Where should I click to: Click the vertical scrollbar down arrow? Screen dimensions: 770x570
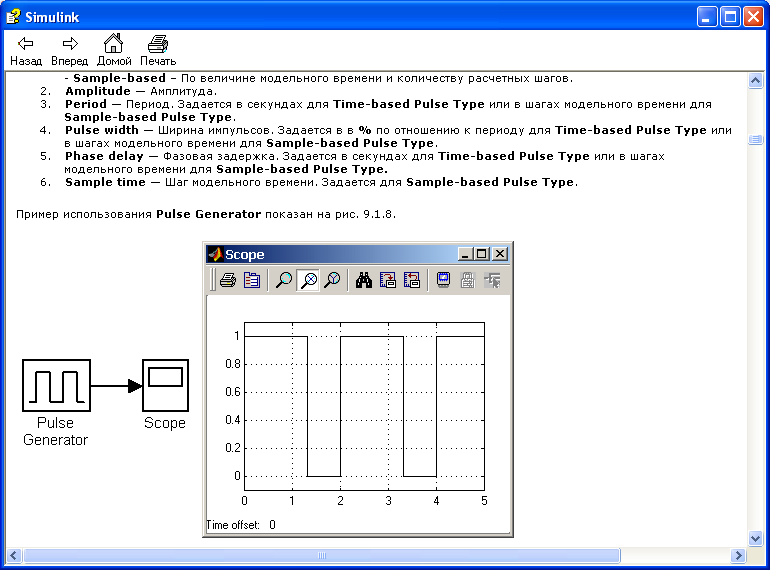point(755,539)
